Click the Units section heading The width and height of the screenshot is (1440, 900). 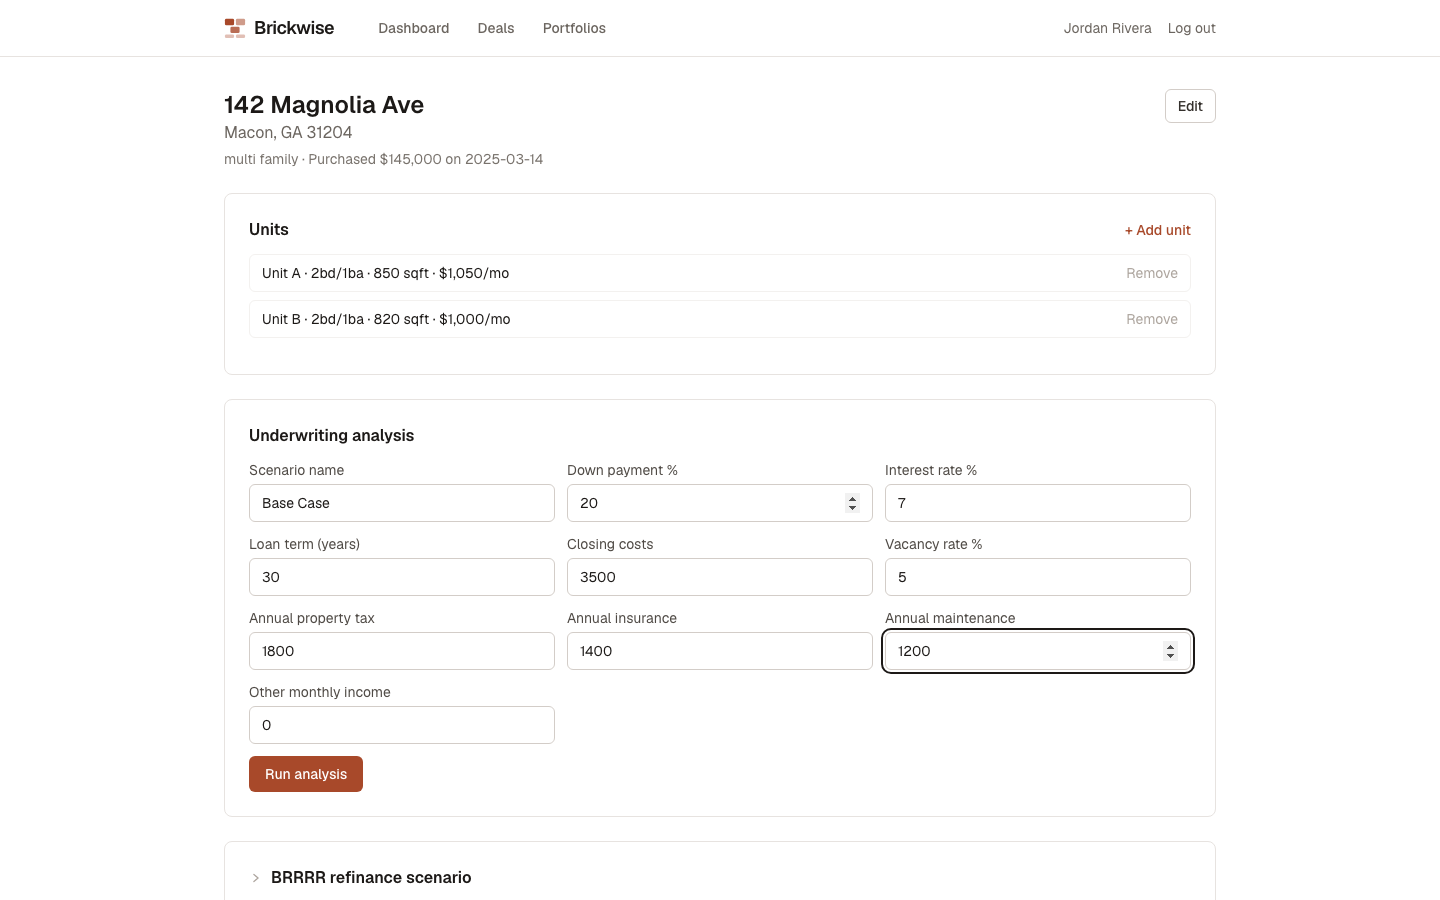[x=269, y=229]
